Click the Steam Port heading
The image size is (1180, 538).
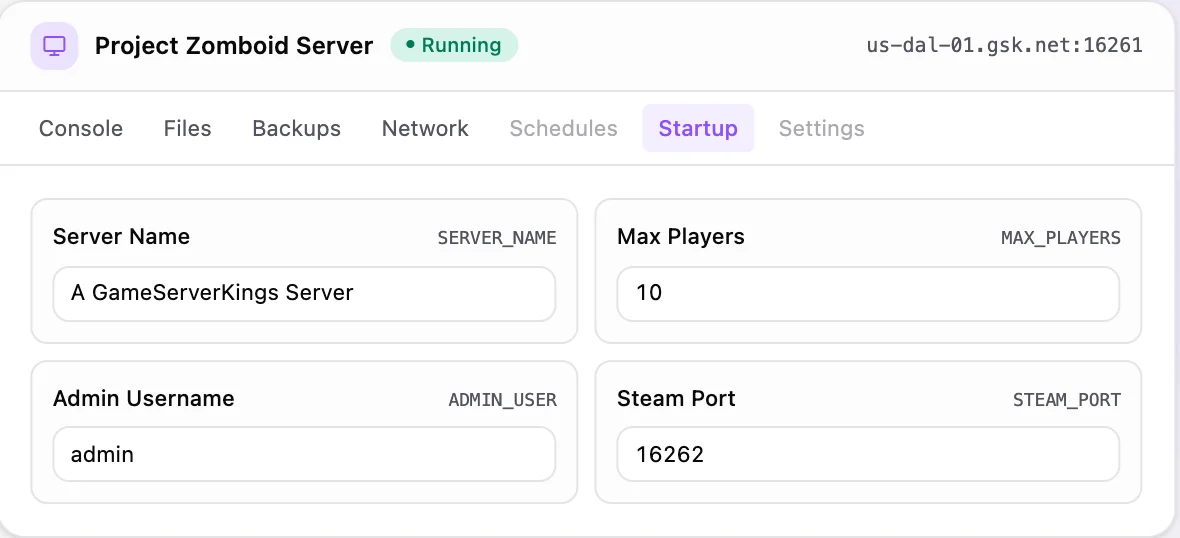click(677, 398)
